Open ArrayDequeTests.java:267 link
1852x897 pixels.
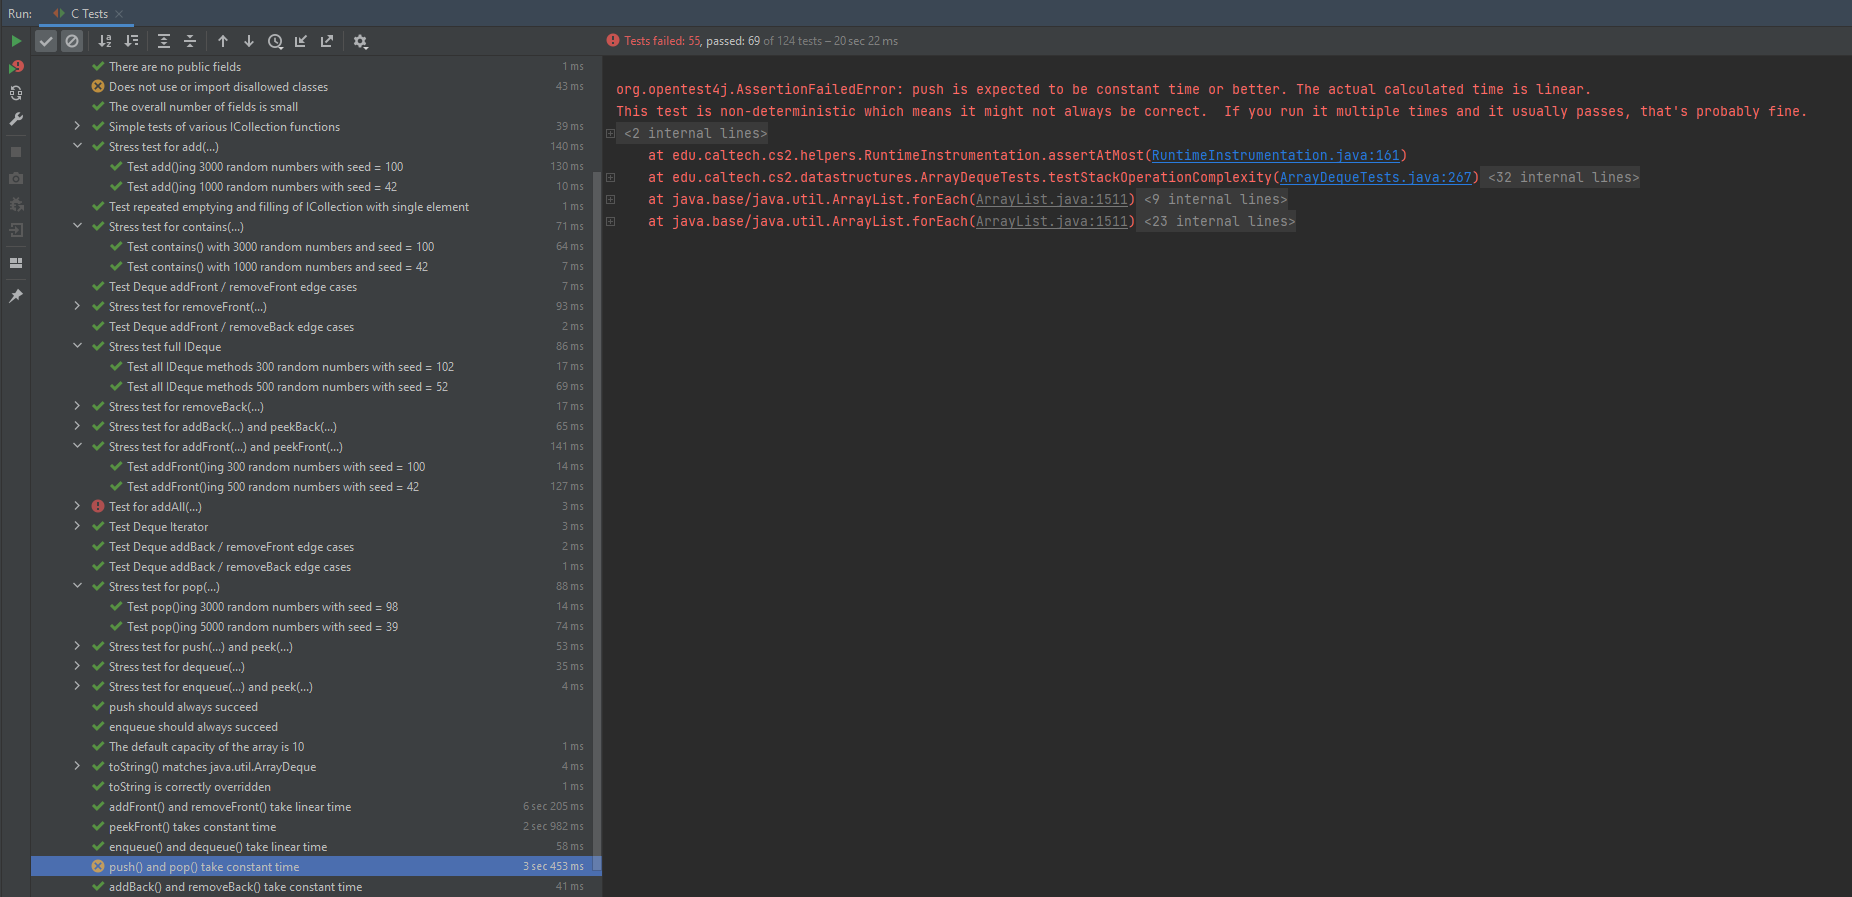[x=1375, y=178]
